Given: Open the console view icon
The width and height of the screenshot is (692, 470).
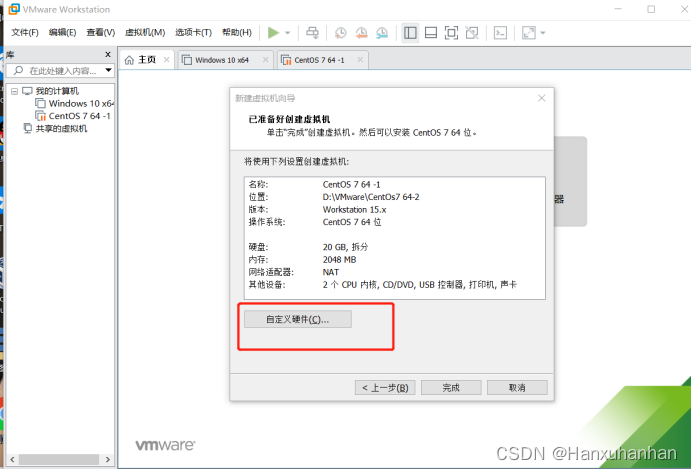Looking at the screenshot, I should click(500, 33).
